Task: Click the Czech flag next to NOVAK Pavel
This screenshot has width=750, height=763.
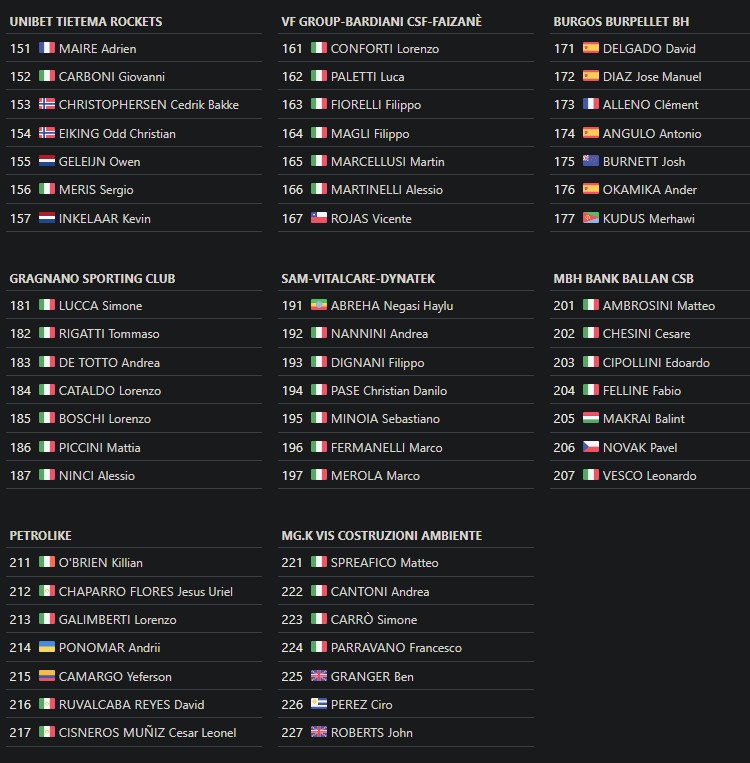Action: point(591,446)
